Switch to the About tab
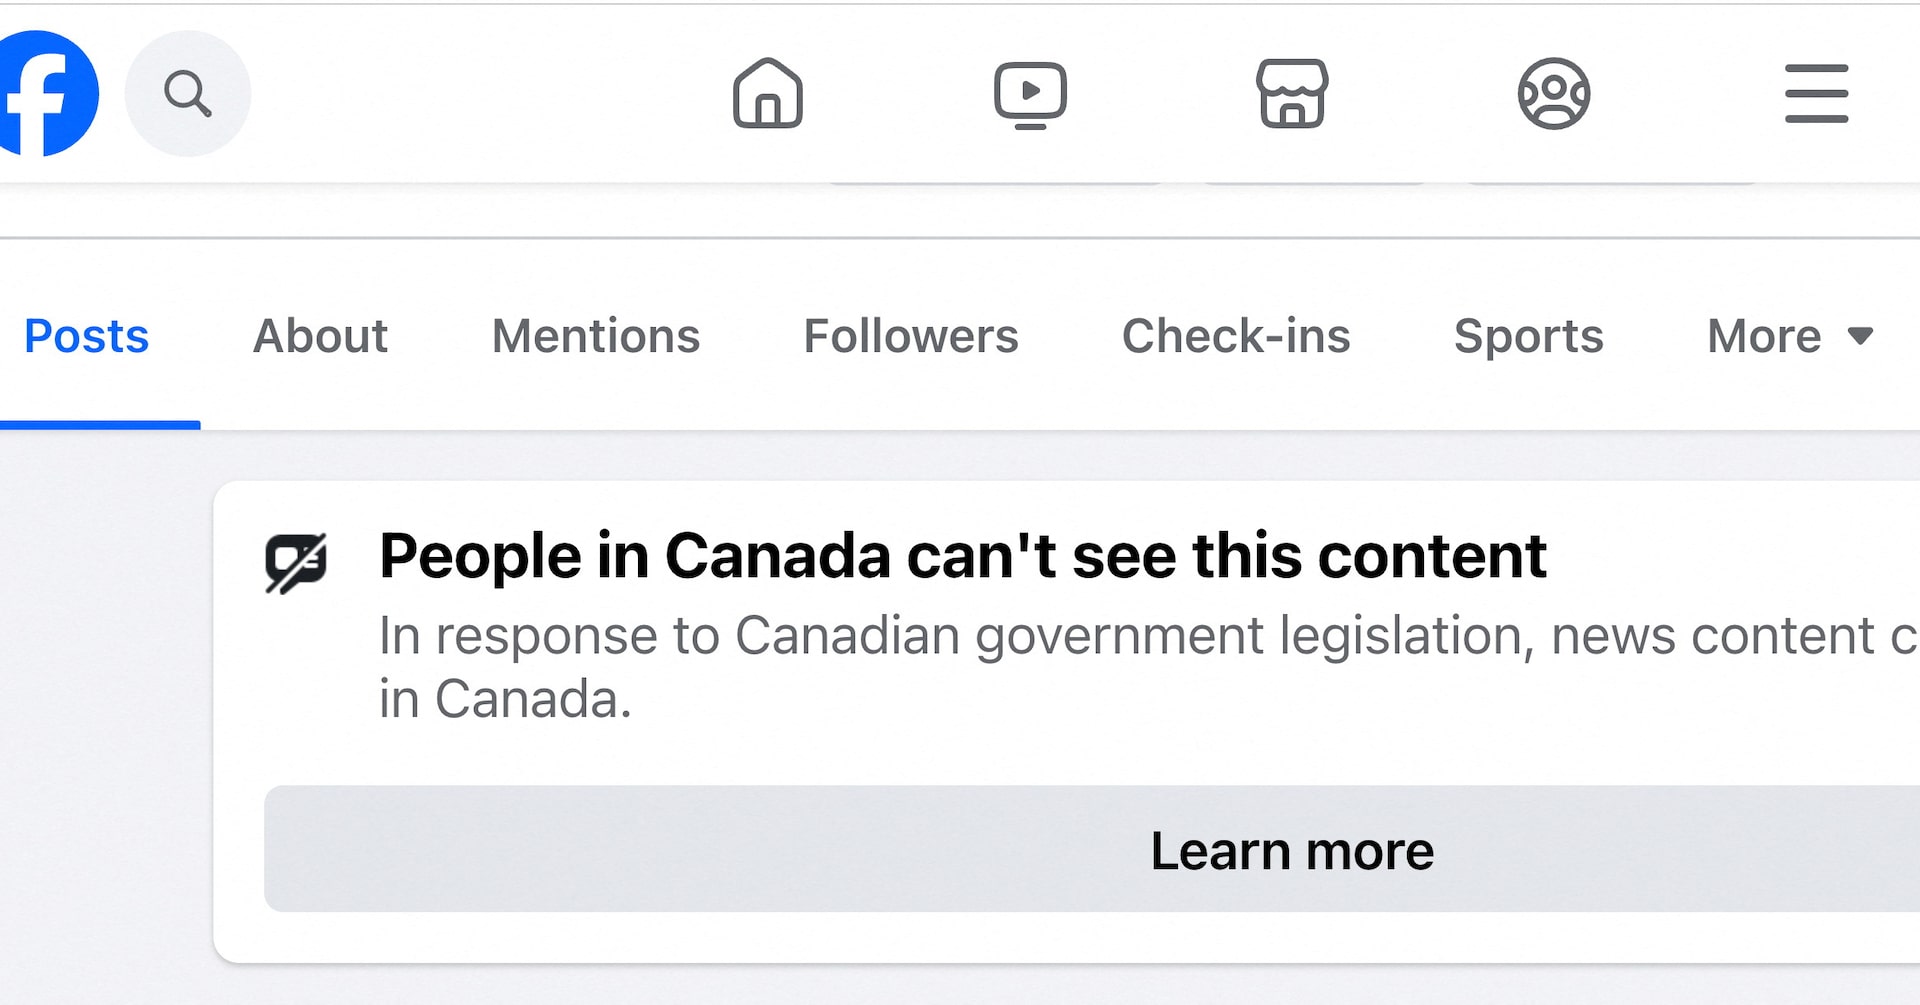Image resolution: width=1920 pixels, height=1005 pixels. 320,336
